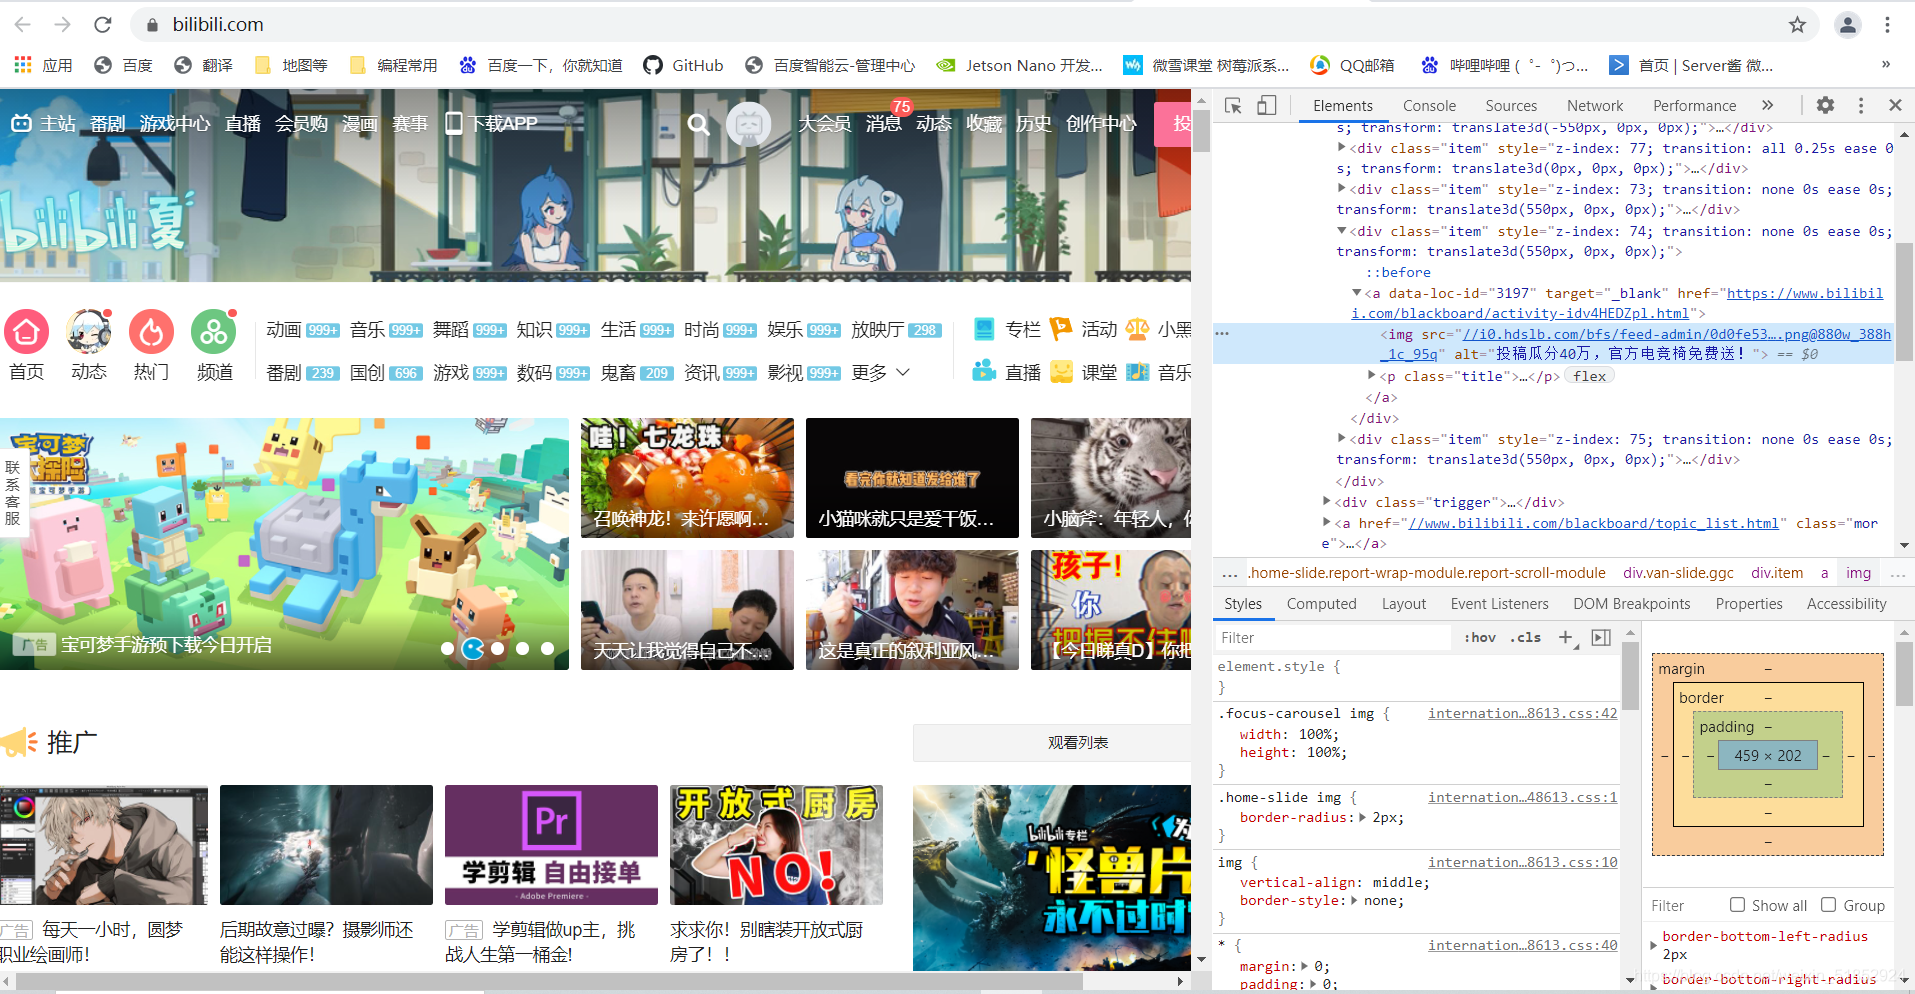This screenshot has height=994, width=1915.
Task: Select div.item in the breadcrumb
Action: click(x=1776, y=573)
